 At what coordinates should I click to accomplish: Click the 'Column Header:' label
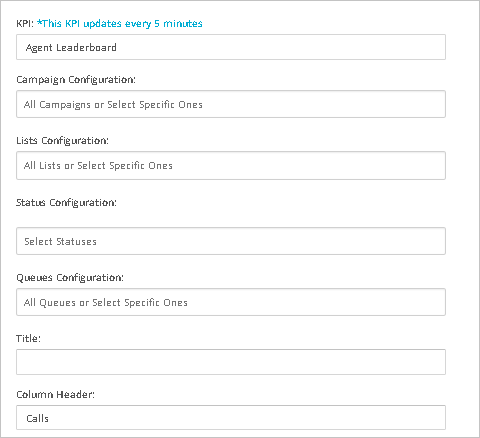pyautogui.click(x=55, y=395)
